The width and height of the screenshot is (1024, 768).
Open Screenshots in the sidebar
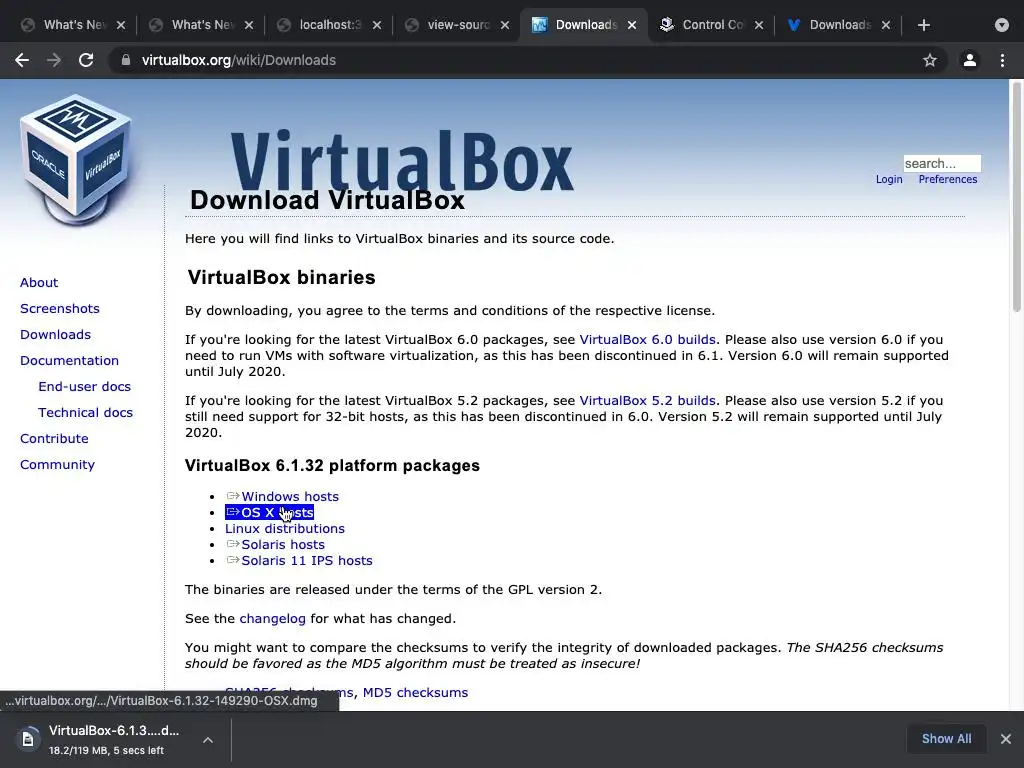point(59,308)
